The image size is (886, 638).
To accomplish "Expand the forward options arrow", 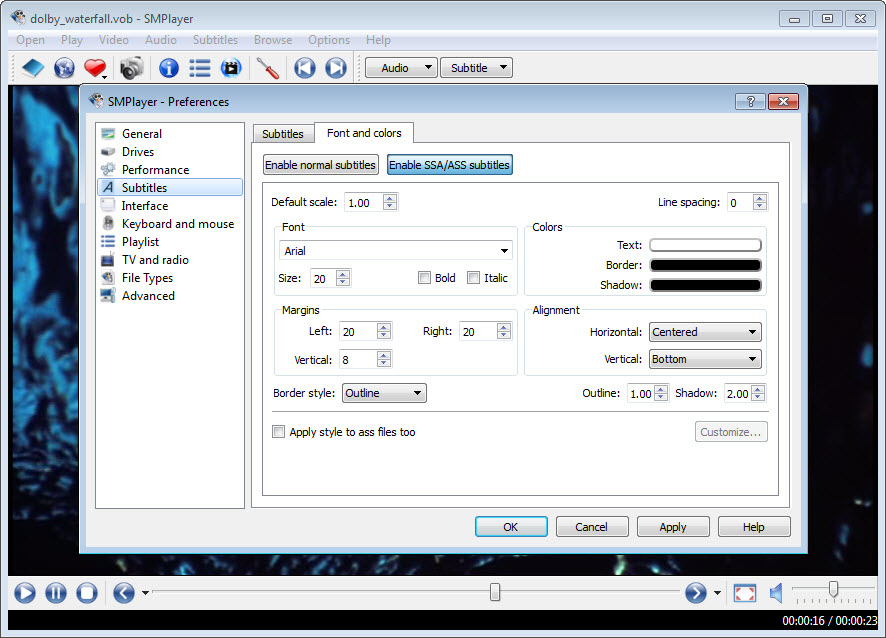I will (x=718, y=593).
